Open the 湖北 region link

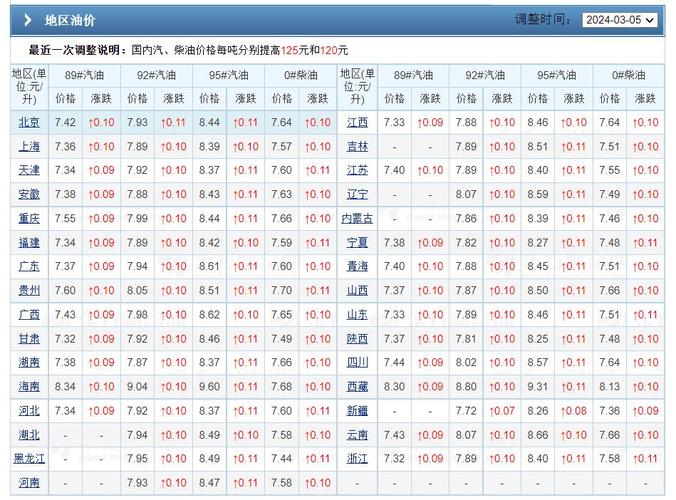coord(29,435)
